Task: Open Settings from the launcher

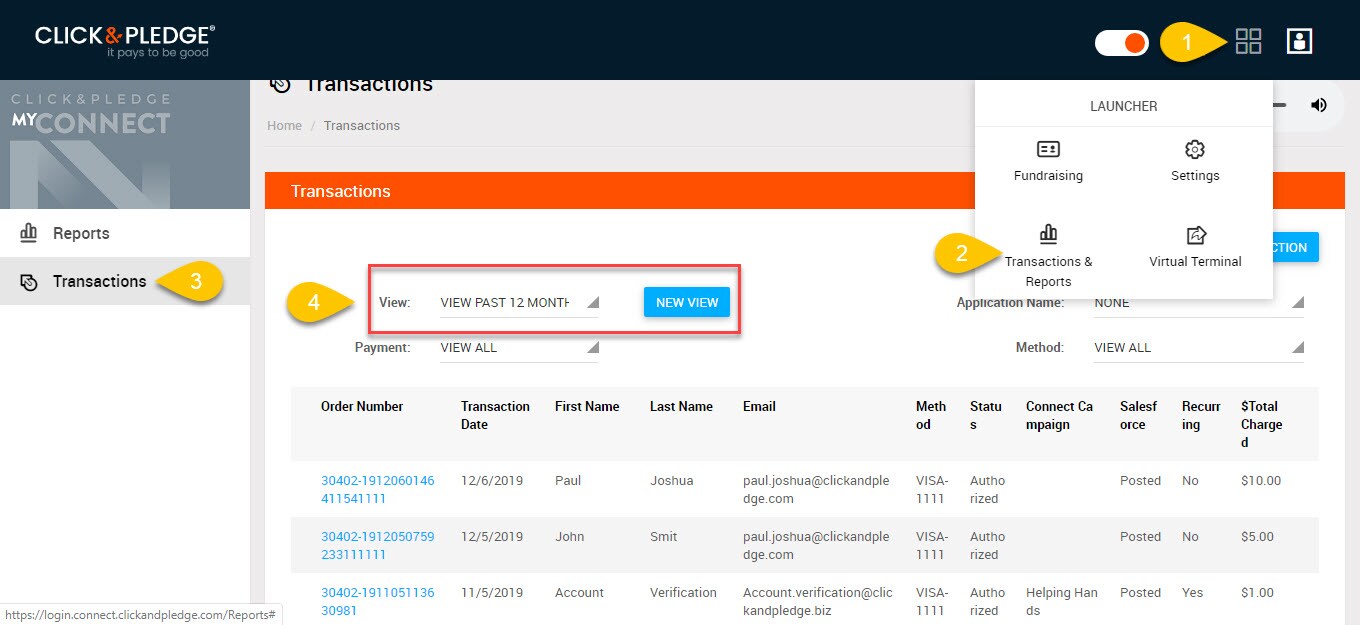Action: pyautogui.click(x=1195, y=161)
